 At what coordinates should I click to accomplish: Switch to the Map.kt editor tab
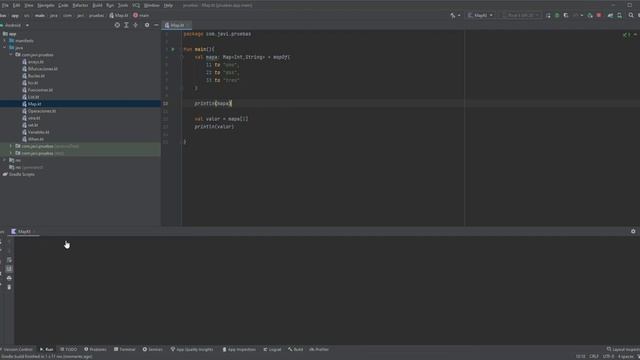coord(177,25)
